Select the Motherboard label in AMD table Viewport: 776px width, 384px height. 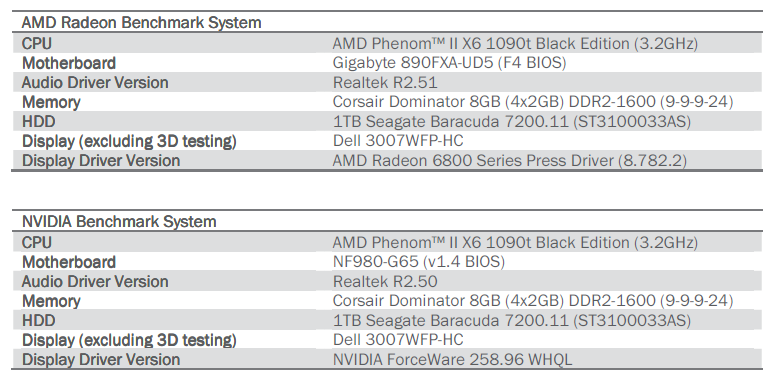69,63
